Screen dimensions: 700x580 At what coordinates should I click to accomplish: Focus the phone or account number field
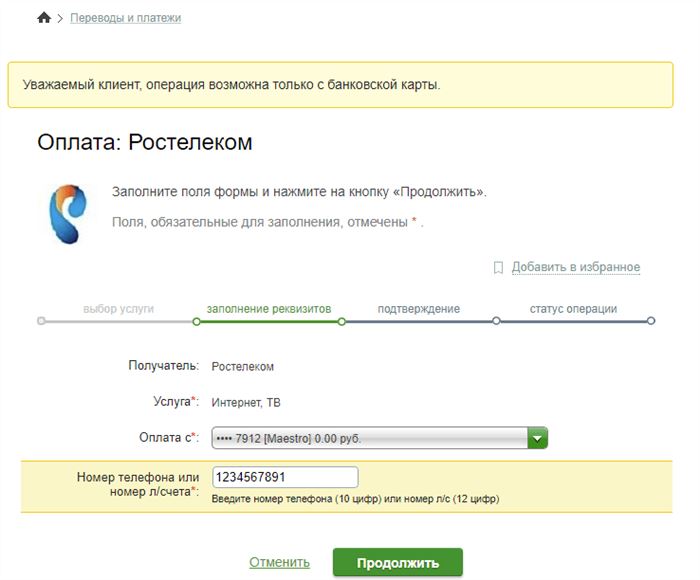285,477
